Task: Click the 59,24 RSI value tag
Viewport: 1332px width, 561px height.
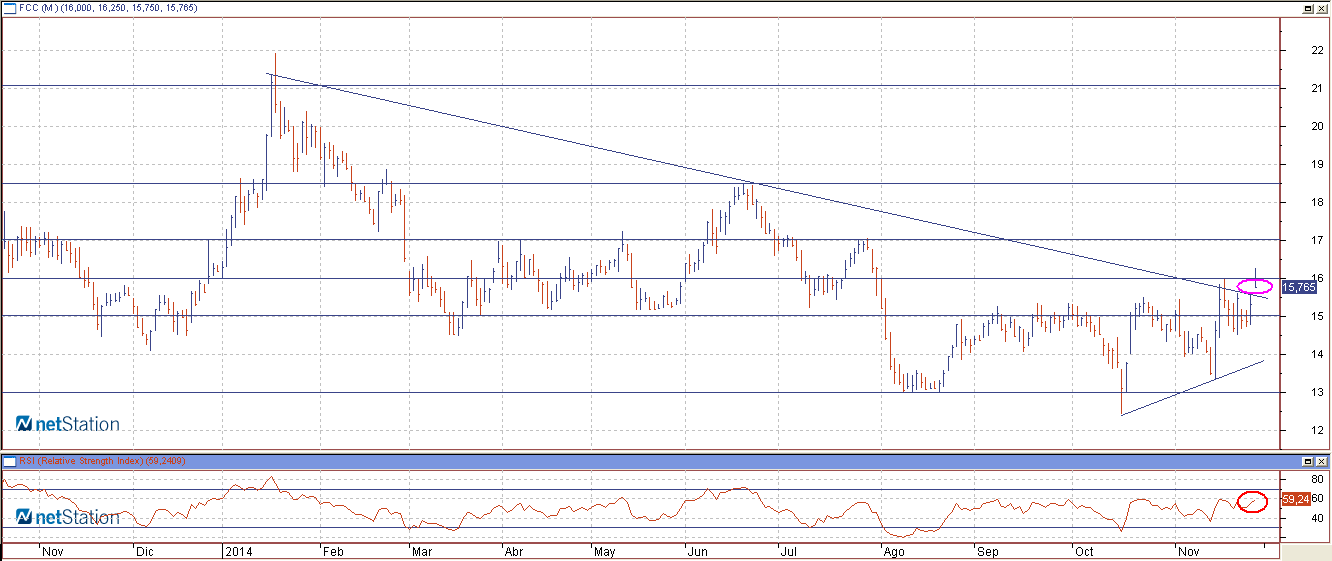Action: click(x=1297, y=498)
